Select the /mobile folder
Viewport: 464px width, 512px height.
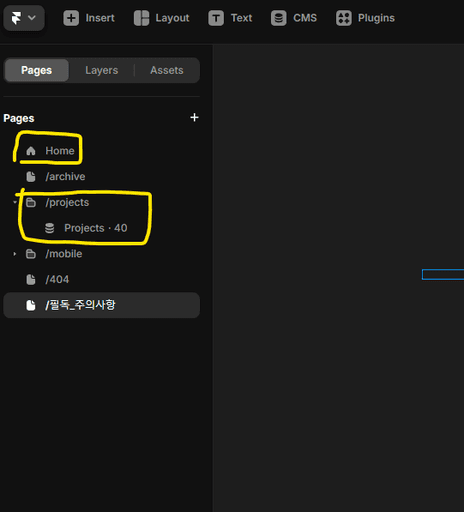(101, 254)
